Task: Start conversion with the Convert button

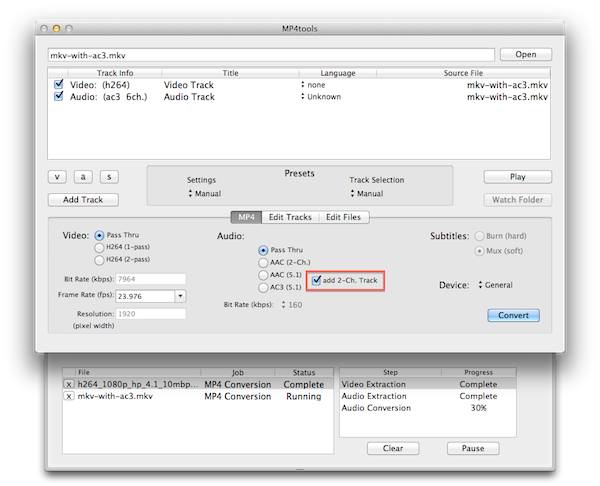Action: [x=513, y=315]
